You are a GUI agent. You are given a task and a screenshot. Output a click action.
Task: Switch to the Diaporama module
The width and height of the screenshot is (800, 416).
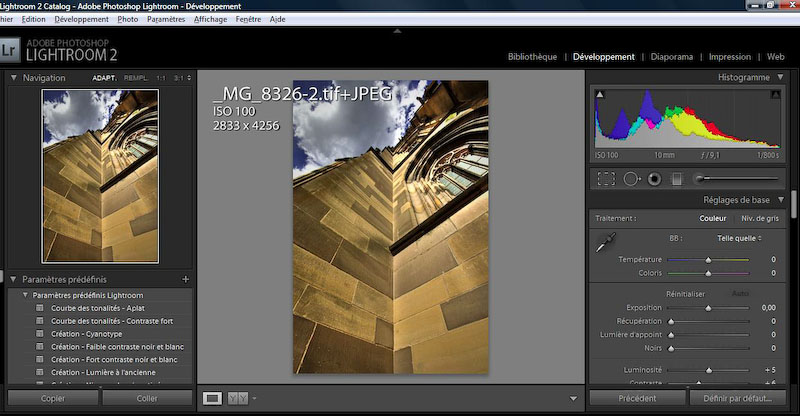(x=671, y=57)
